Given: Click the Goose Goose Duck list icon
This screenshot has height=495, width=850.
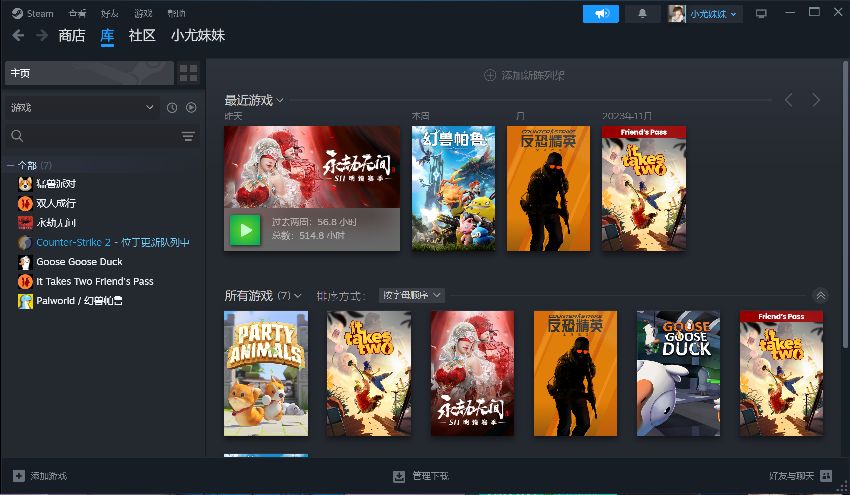Looking at the screenshot, I should coord(25,262).
